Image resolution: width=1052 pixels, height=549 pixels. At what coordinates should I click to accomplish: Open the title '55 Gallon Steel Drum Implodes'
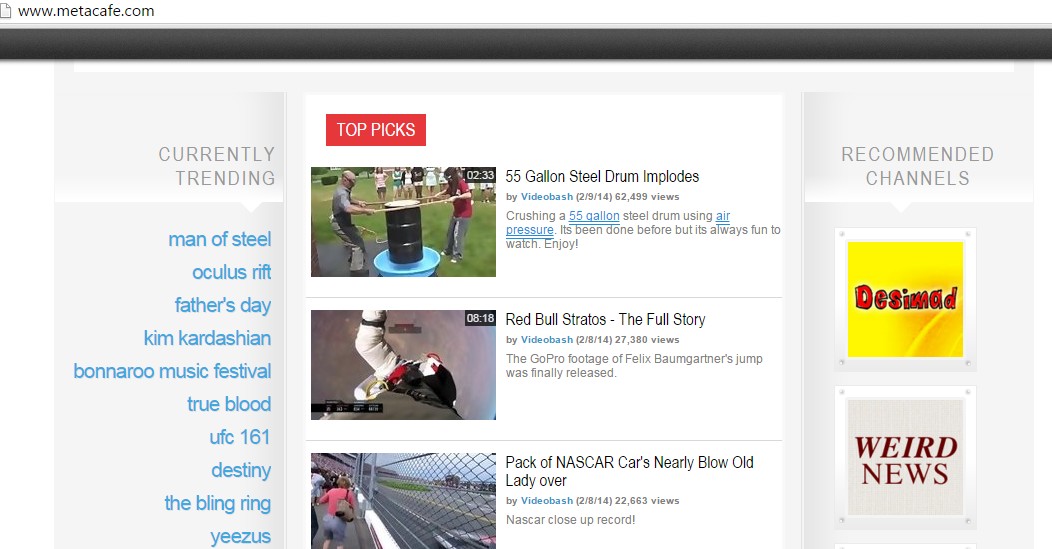(602, 177)
